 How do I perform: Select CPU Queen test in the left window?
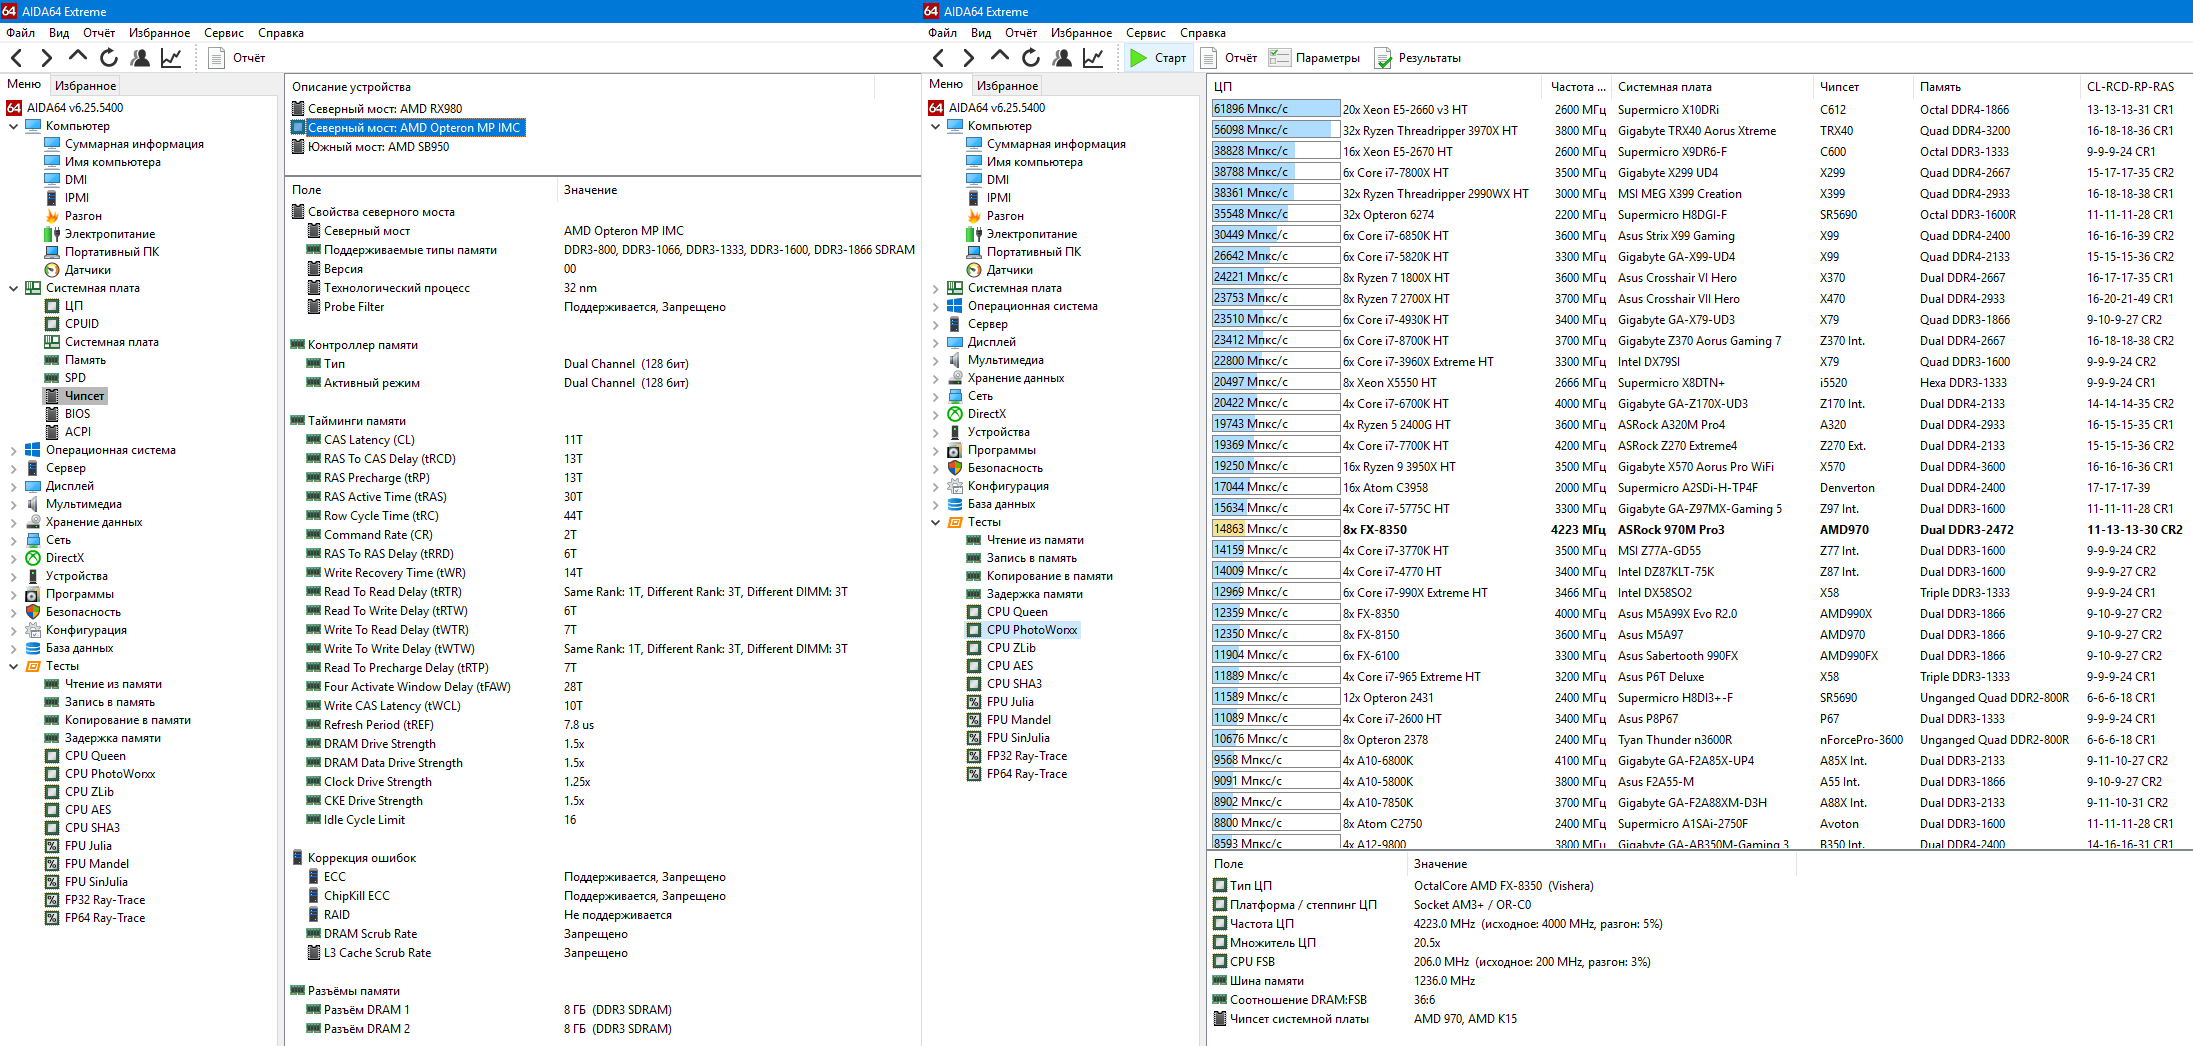coord(95,756)
